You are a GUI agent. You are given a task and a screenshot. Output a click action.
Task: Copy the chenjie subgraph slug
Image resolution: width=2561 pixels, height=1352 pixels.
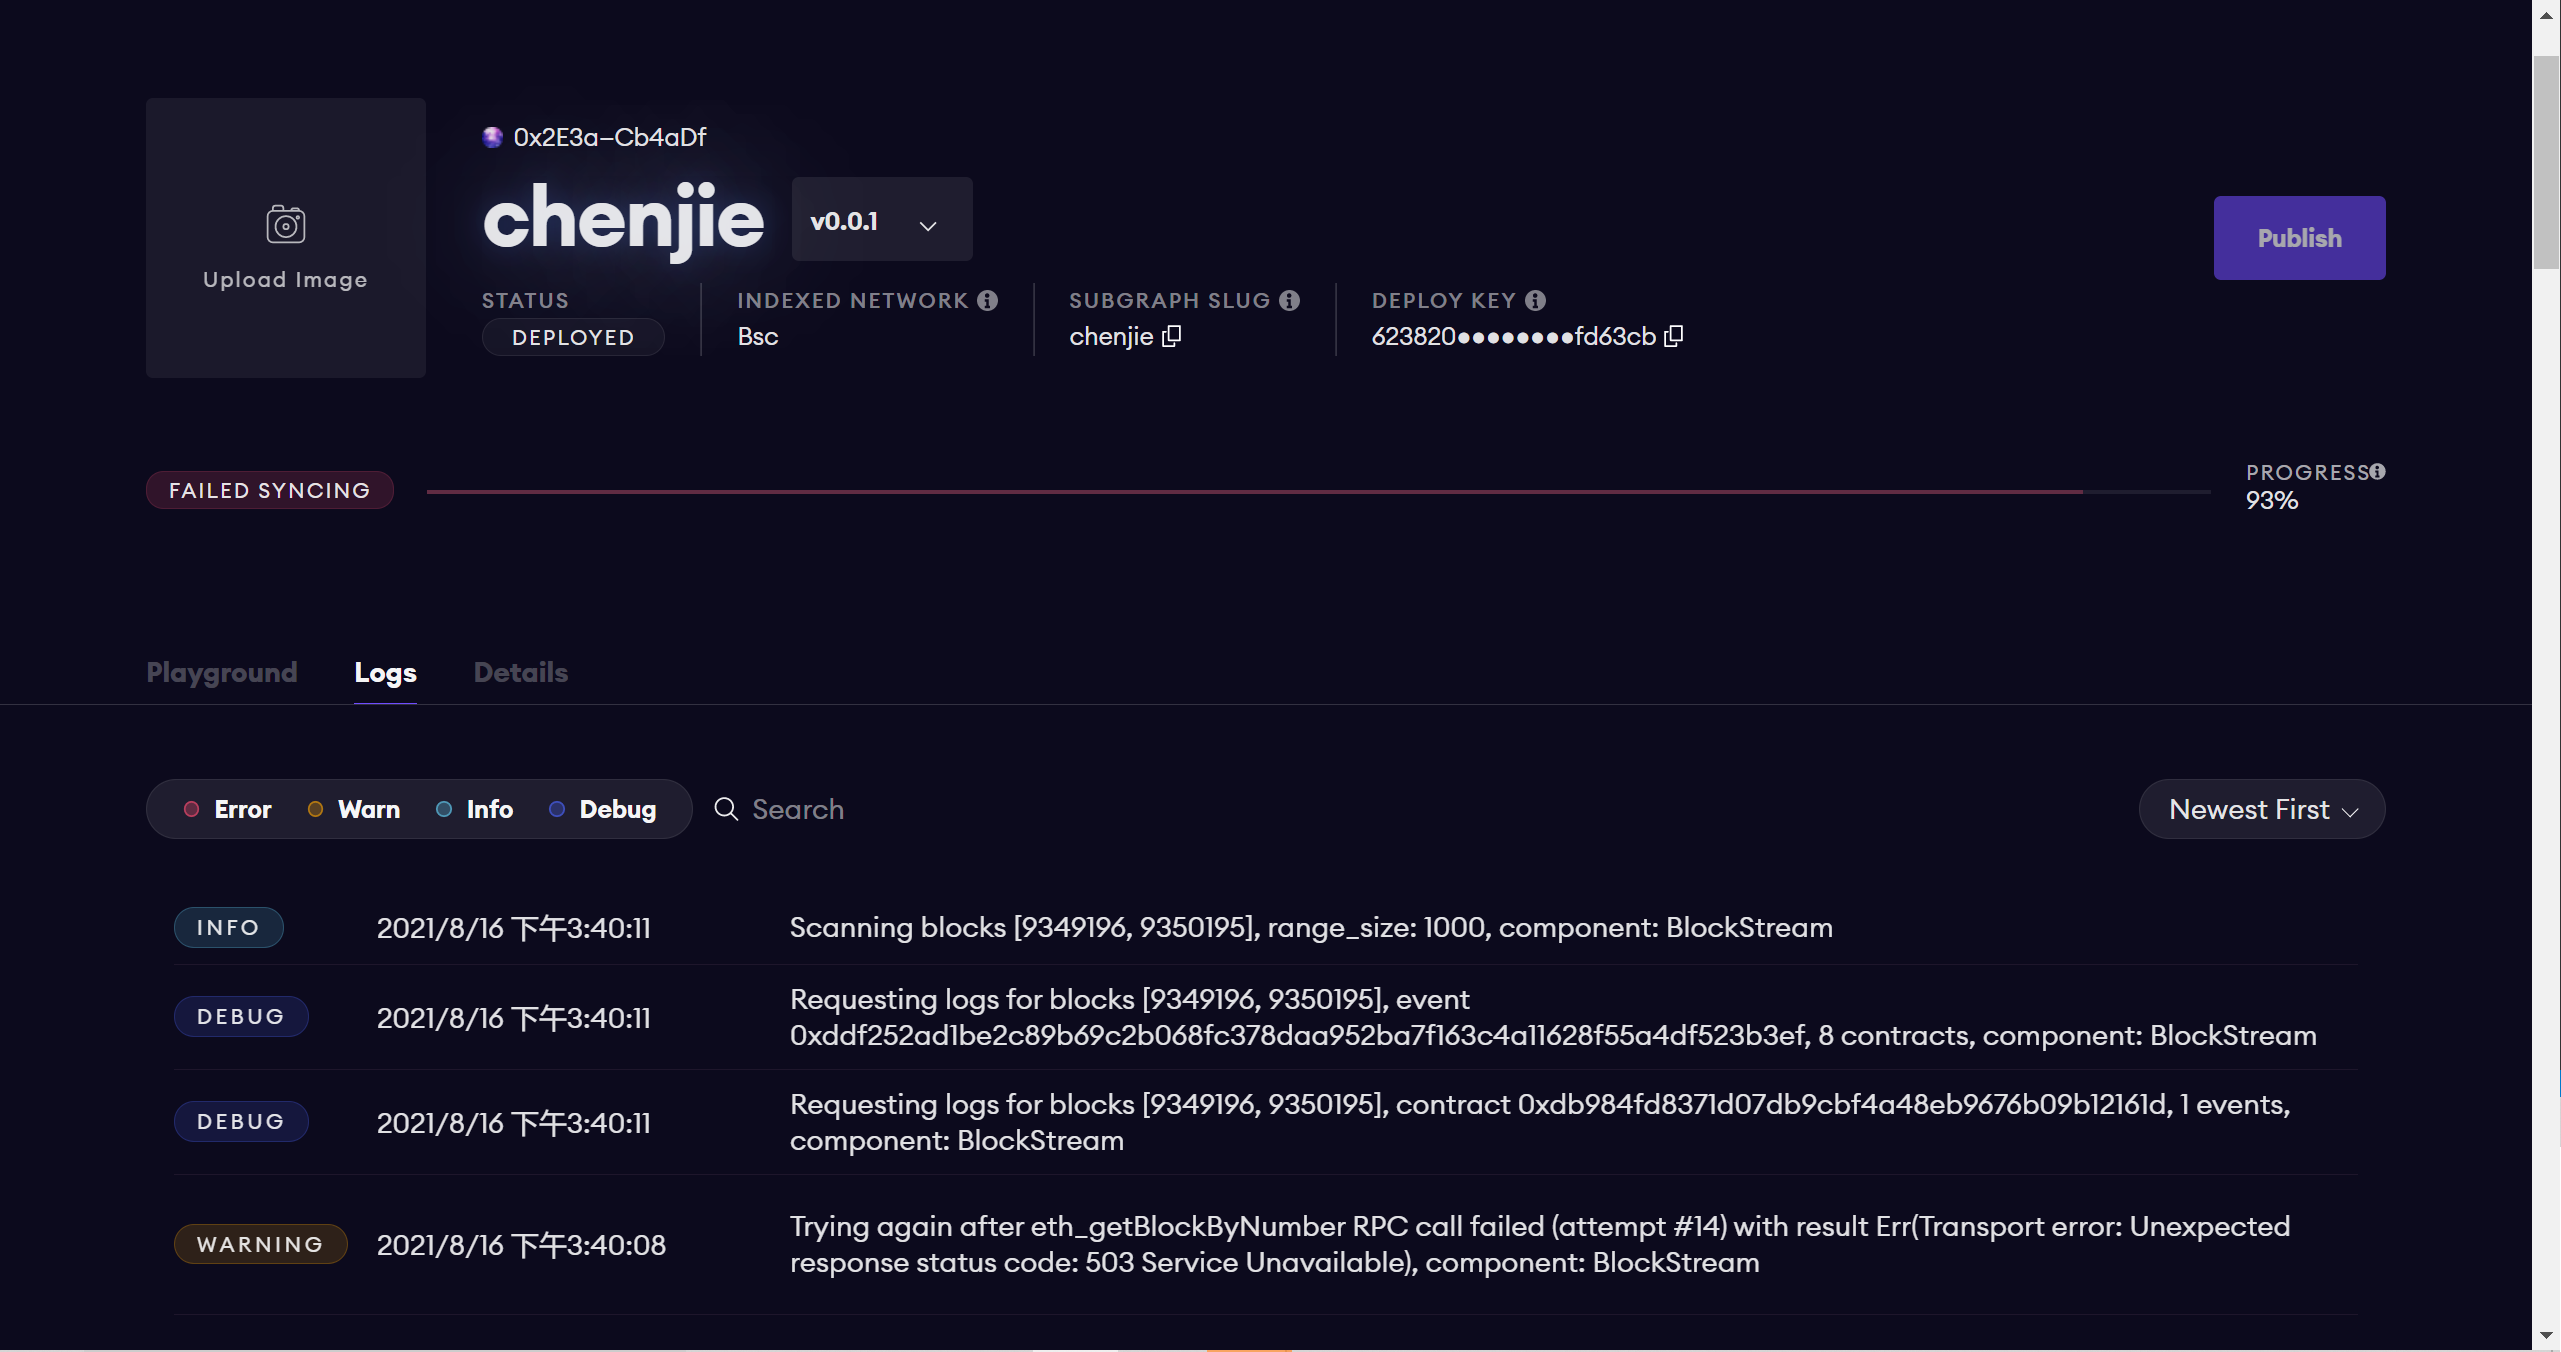pos(1171,337)
